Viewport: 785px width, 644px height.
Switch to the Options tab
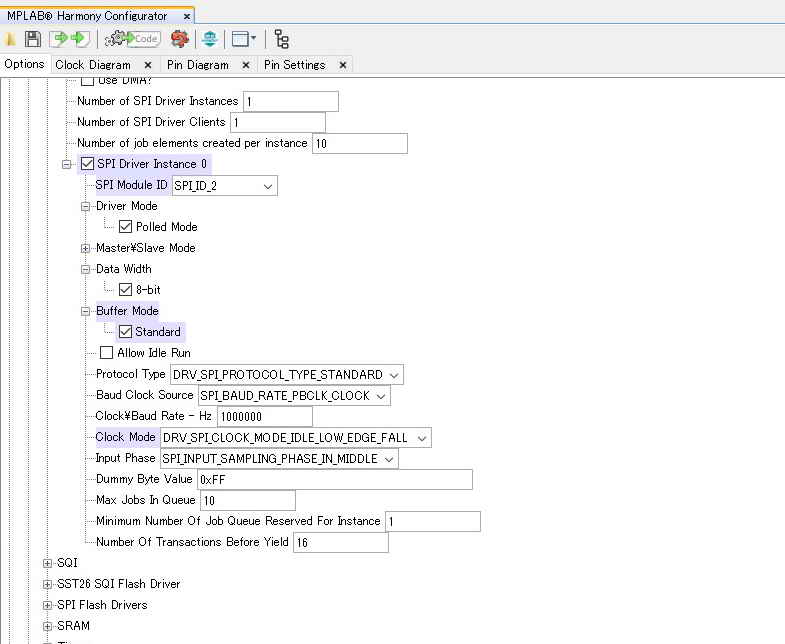click(25, 65)
